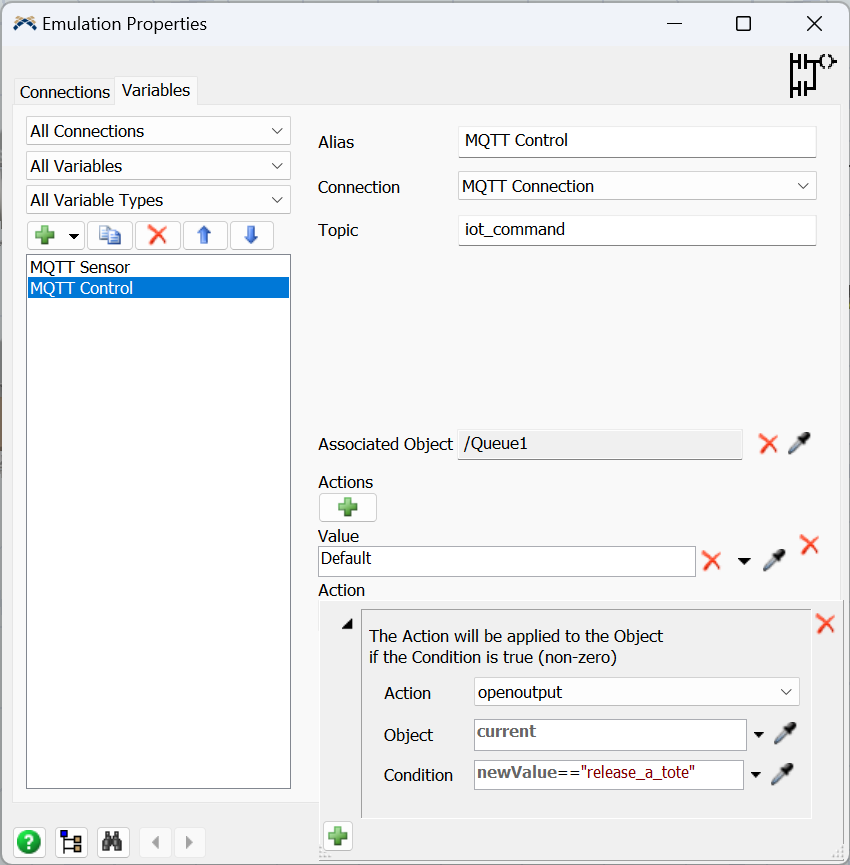Switch to the Connections tab
850x865 pixels.
tap(65, 92)
